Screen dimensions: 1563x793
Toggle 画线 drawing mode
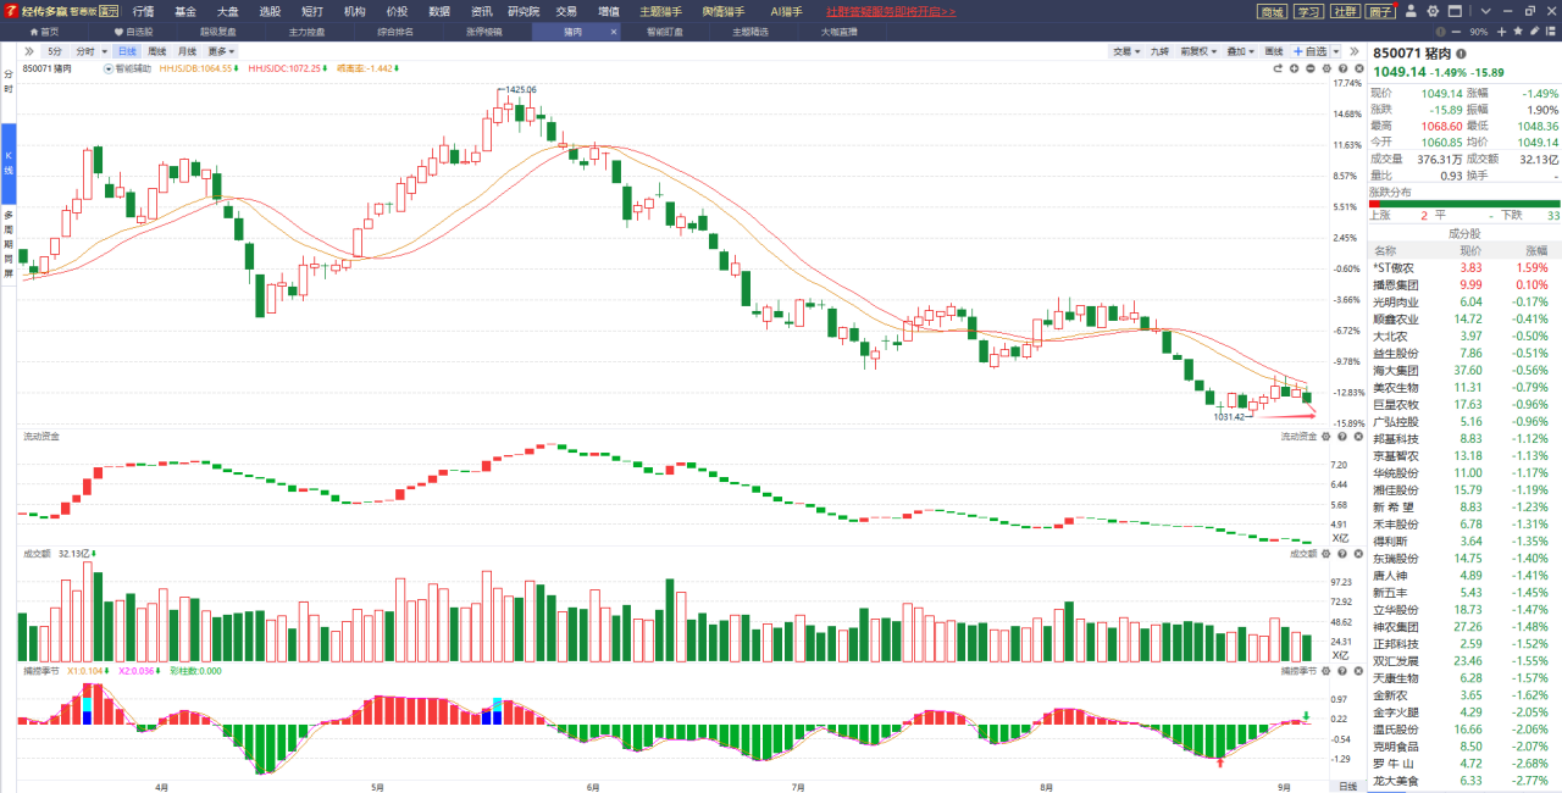tap(1273, 51)
